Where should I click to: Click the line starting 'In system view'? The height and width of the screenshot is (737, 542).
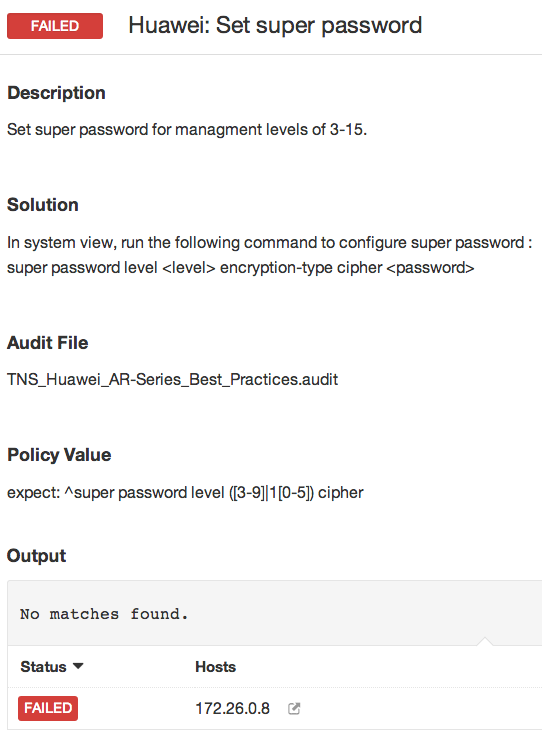tap(270, 243)
